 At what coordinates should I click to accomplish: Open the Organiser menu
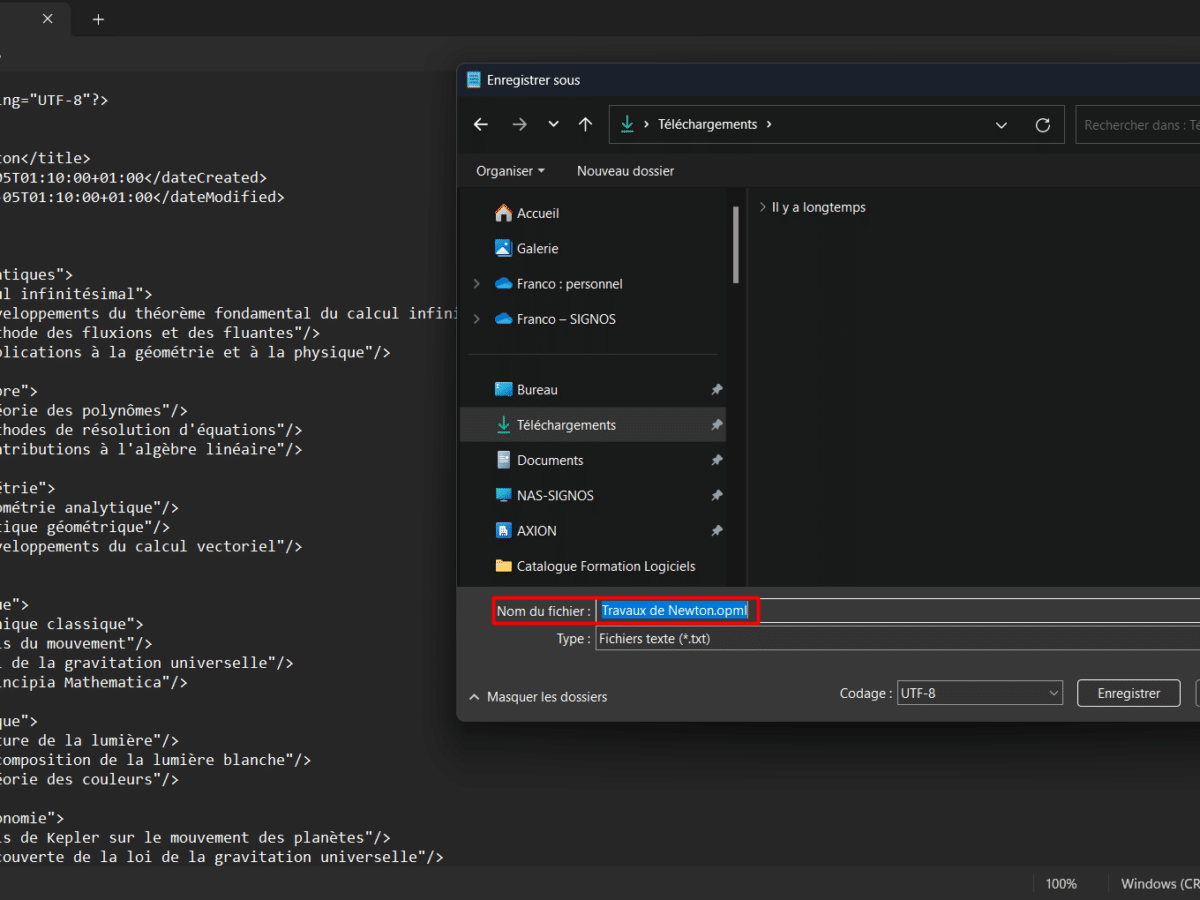(510, 171)
